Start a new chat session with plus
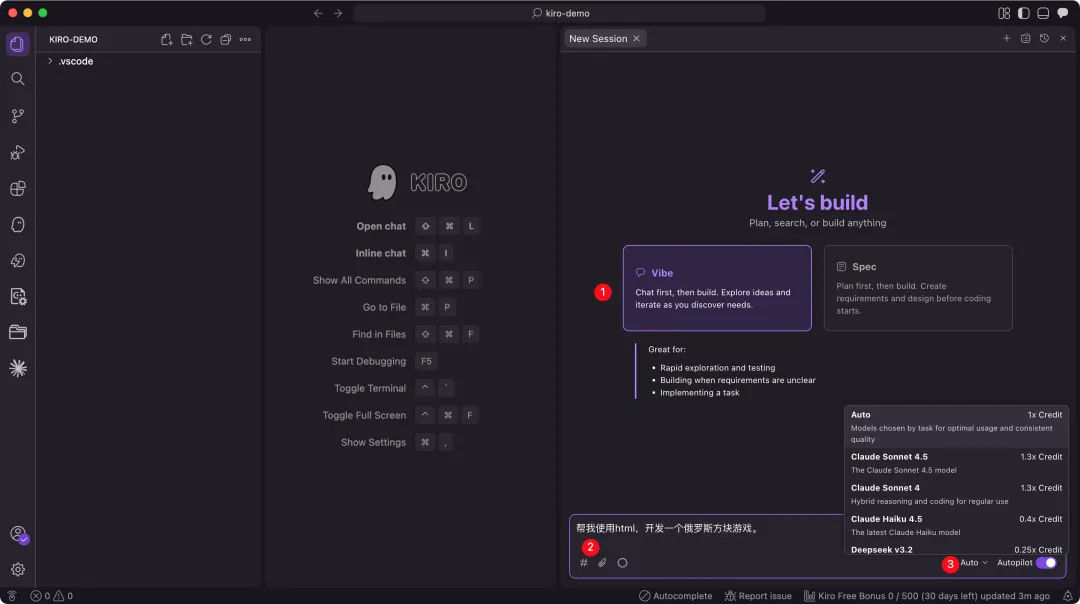 tap(1006, 39)
